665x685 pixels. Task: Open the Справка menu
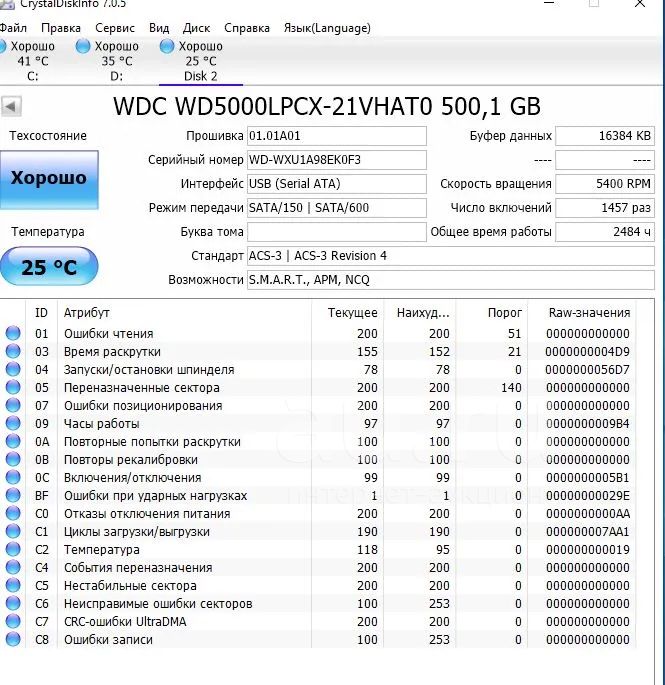pyautogui.click(x=247, y=28)
